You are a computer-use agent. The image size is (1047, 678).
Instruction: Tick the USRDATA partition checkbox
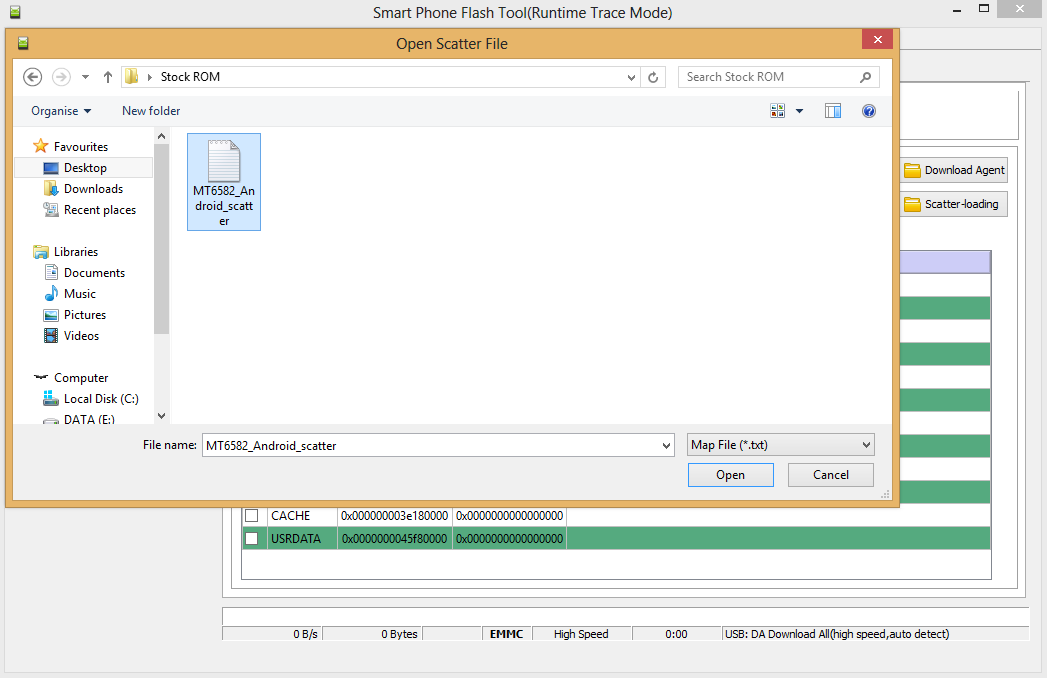pos(252,539)
